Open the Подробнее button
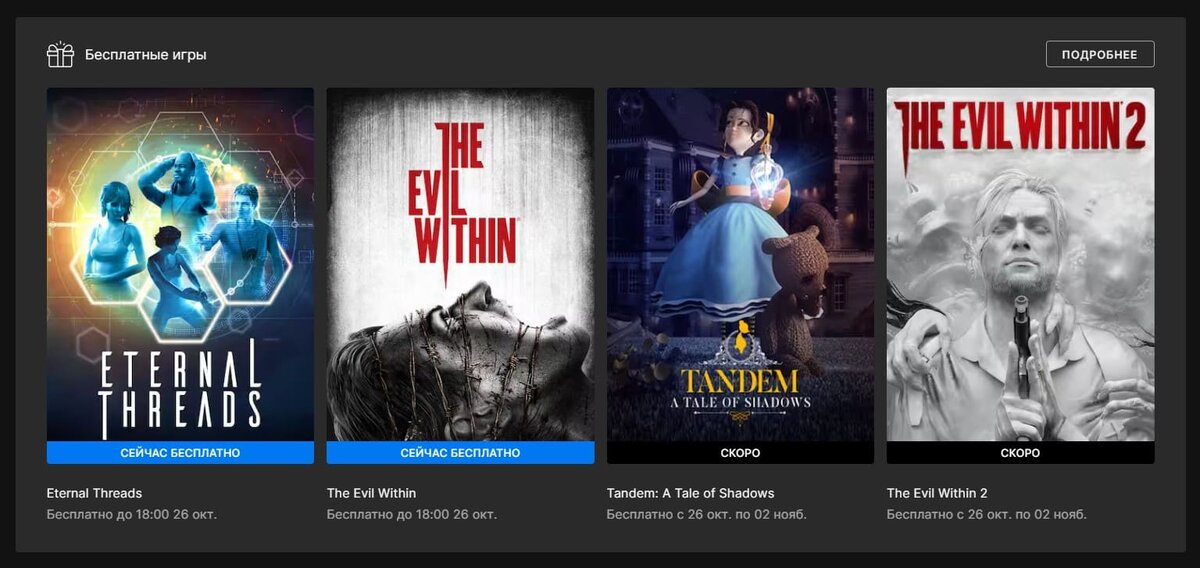The image size is (1200, 568). click(x=1100, y=54)
